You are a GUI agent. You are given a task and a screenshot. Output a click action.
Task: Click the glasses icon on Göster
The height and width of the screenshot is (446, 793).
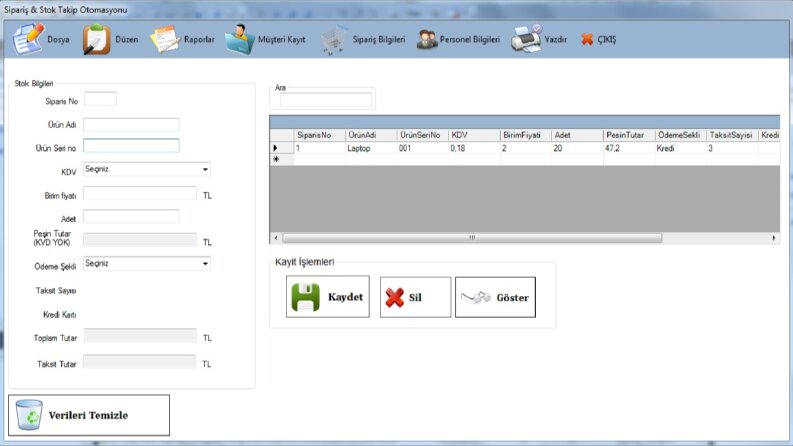[x=476, y=297]
